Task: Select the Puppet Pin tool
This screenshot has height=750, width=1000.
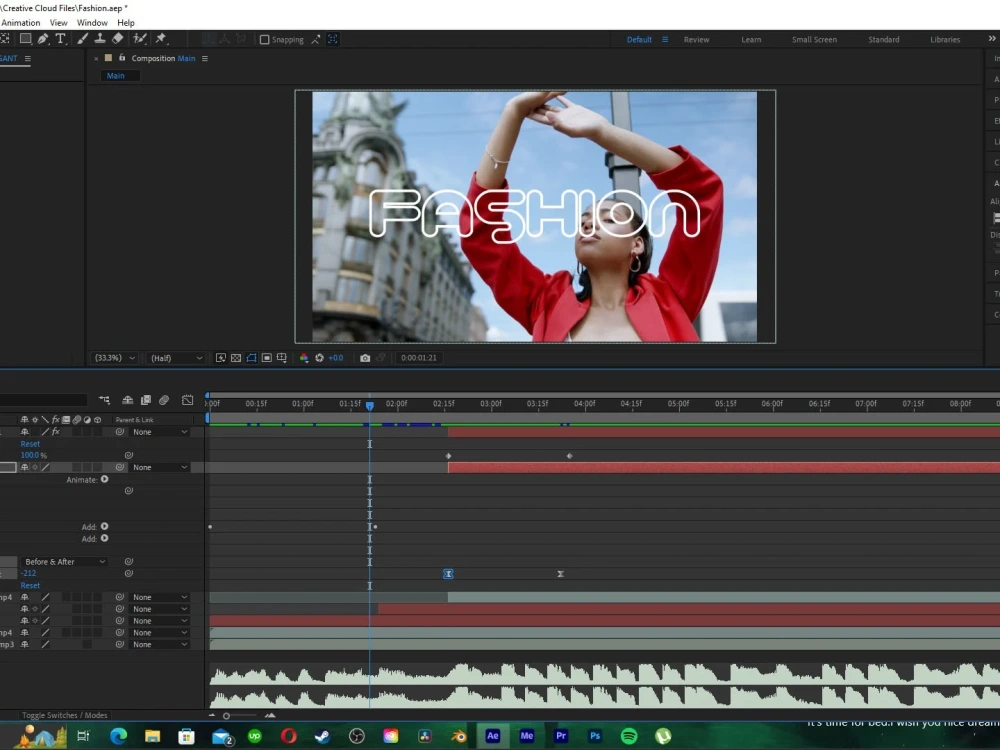Action: pyautogui.click(x=161, y=39)
